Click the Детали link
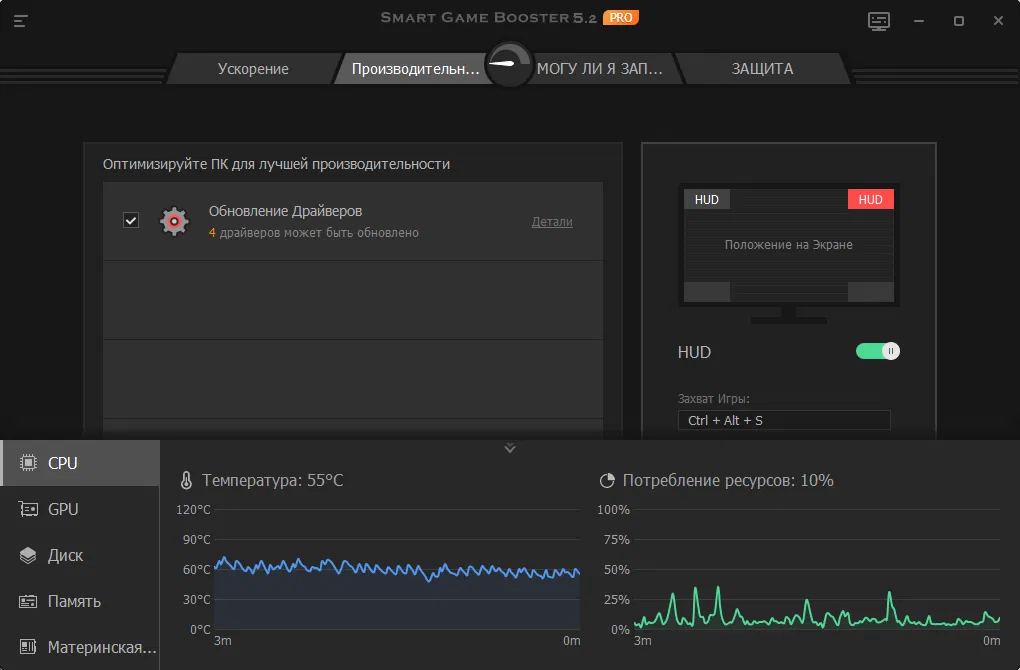1020x670 pixels. point(552,222)
